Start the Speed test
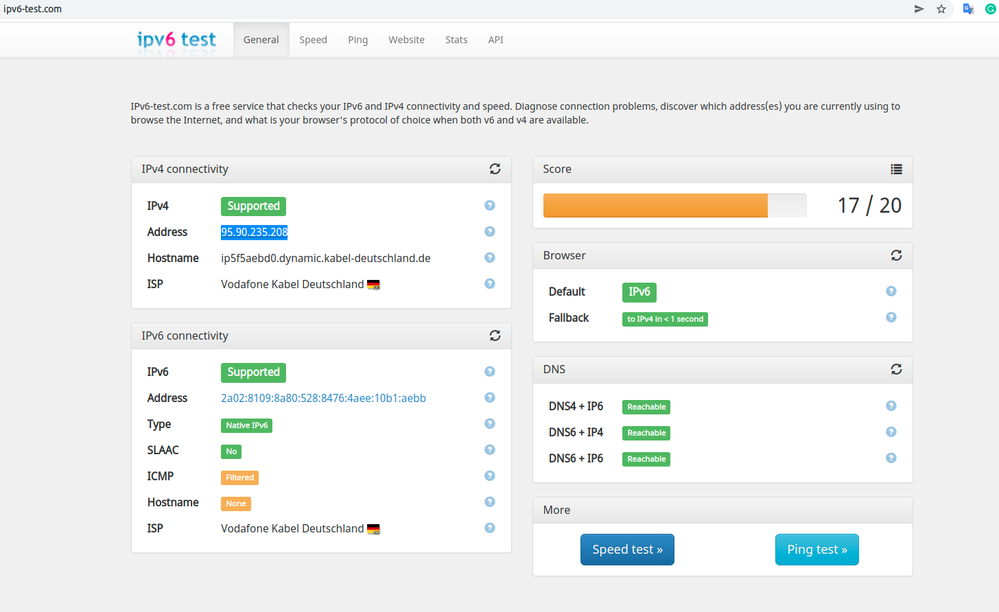The image size is (999, 612). click(627, 550)
